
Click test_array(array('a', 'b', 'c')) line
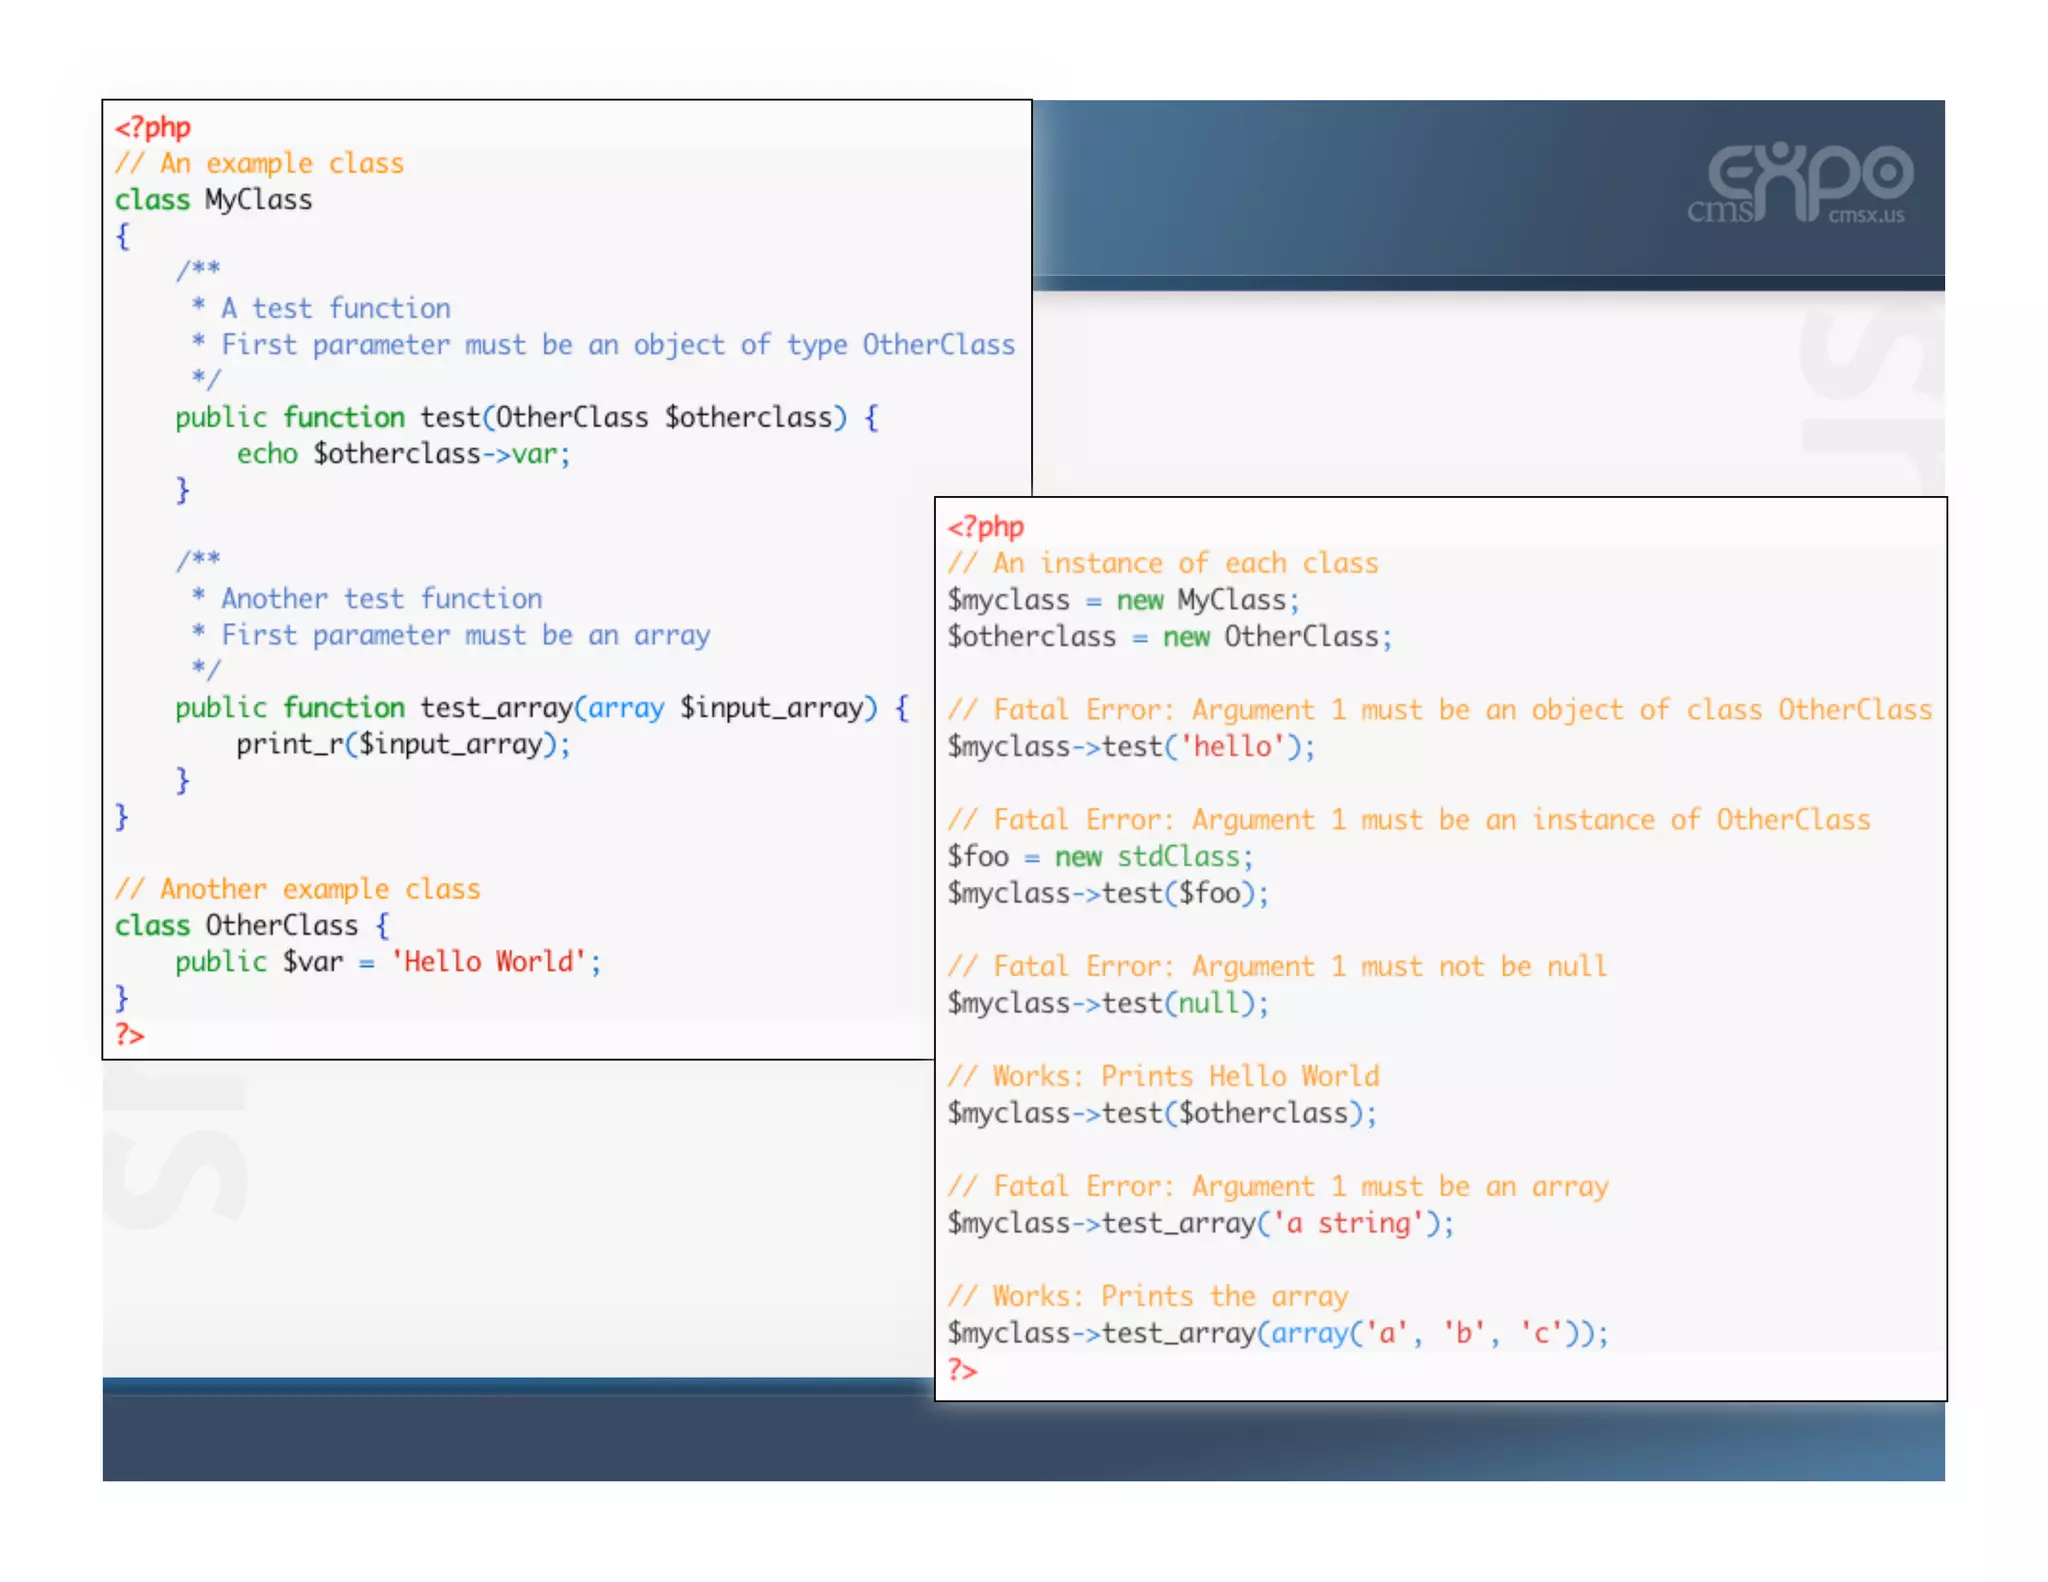(x=1277, y=1333)
